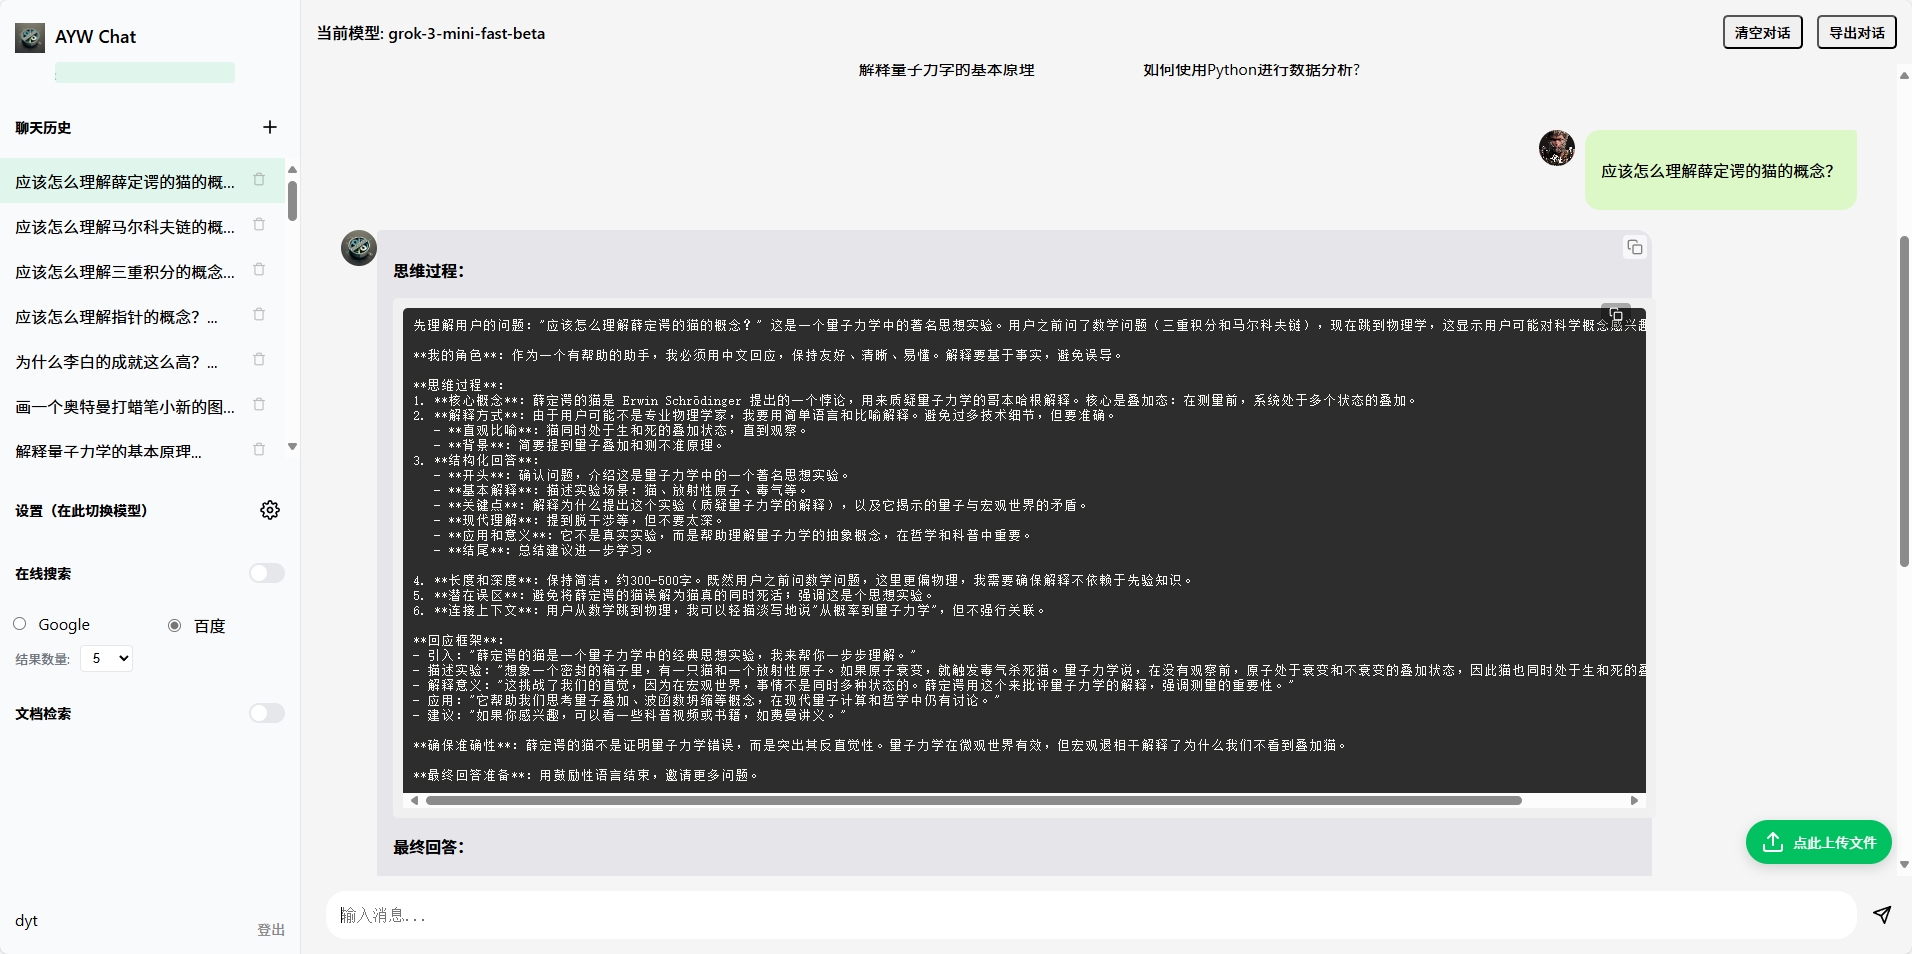Click the user message bubble 应该怎么理解薛定谔的猫的概念

[x=1720, y=170]
